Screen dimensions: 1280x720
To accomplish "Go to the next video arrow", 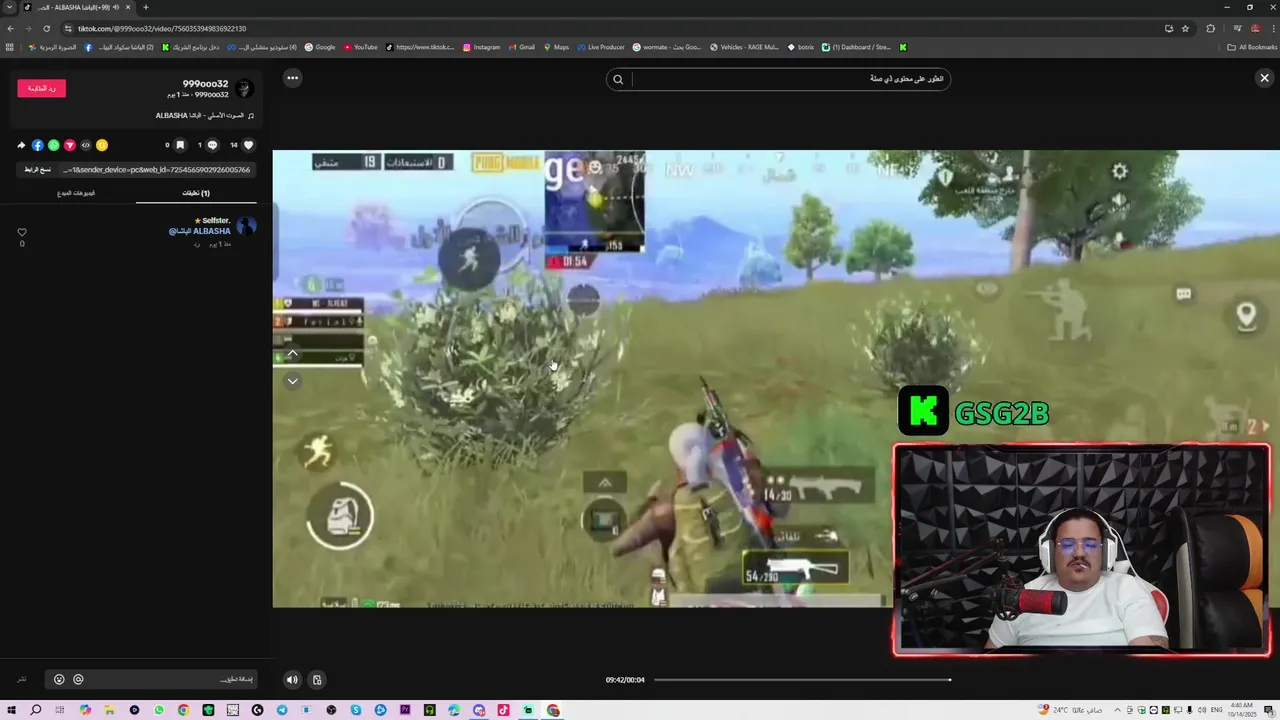I will coord(292,381).
